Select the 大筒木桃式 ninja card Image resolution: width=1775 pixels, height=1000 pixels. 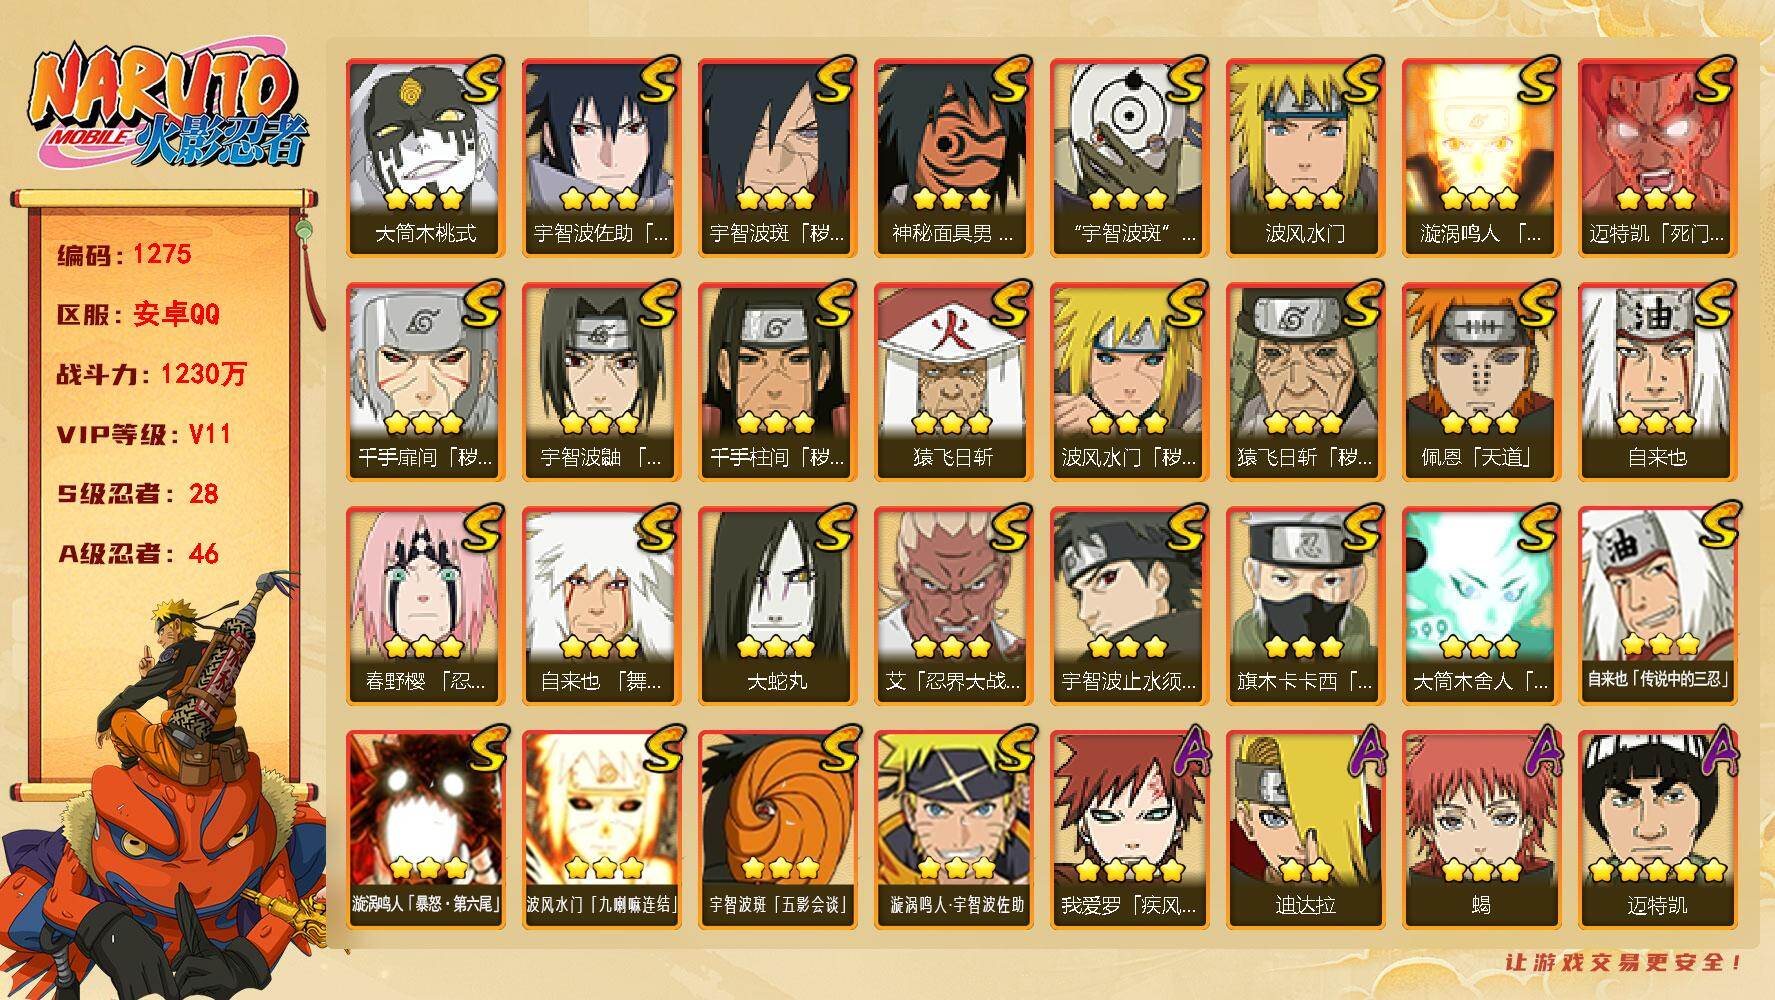pyautogui.click(x=426, y=158)
